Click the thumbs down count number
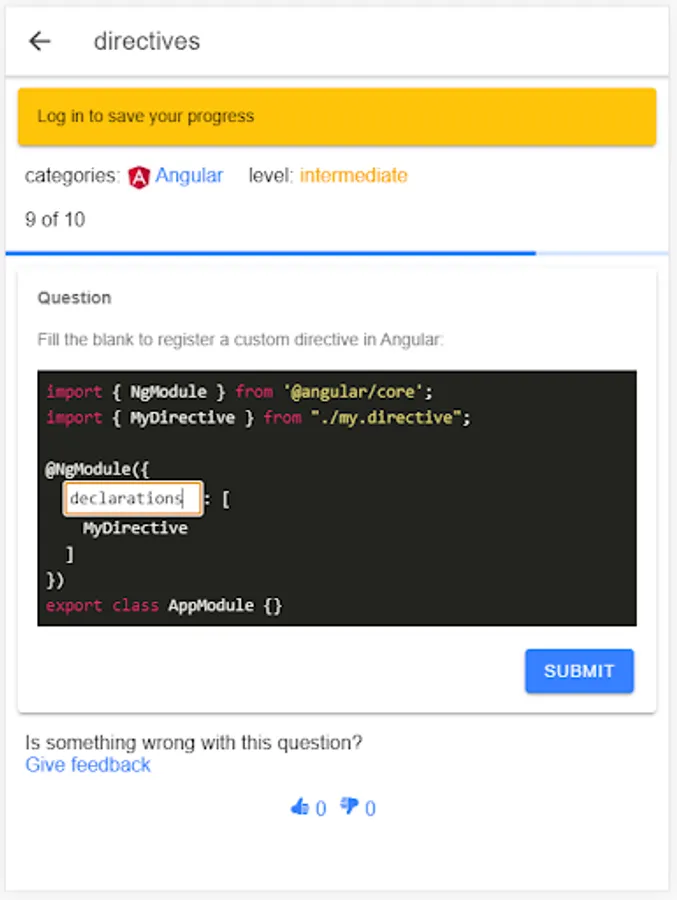The width and height of the screenshot is (677, 900). coord(370,808)
